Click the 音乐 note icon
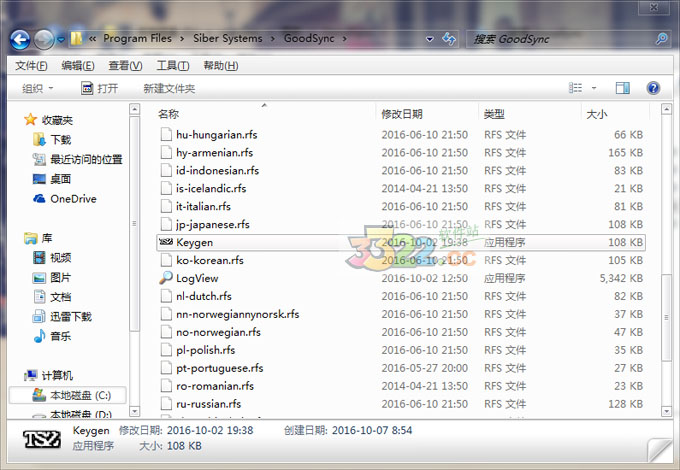680x470 pixels. (x=39, y=336)
